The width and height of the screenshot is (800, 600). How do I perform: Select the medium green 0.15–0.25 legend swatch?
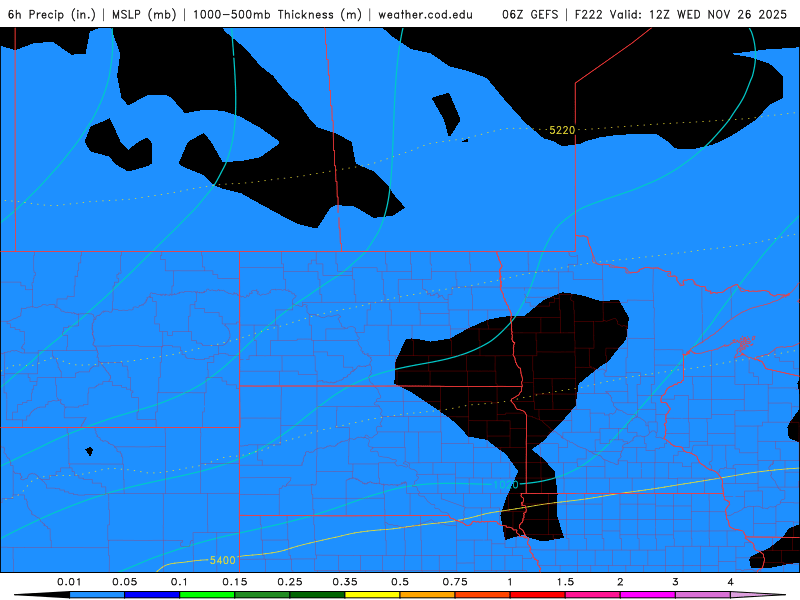click(262, 595)
